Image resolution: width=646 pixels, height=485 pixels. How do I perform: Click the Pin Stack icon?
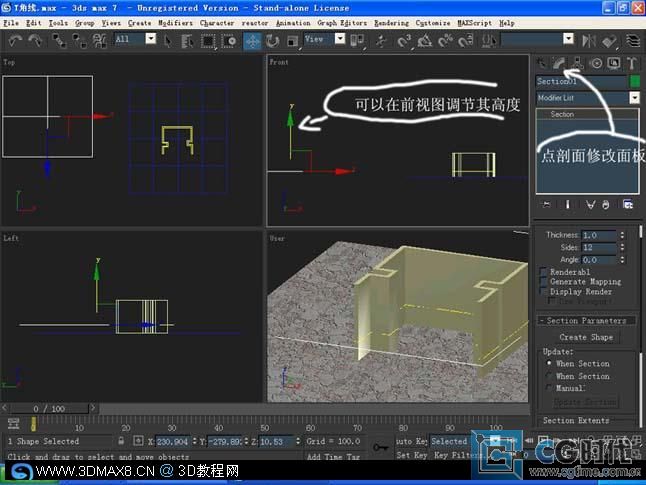(x=547, y=204)
